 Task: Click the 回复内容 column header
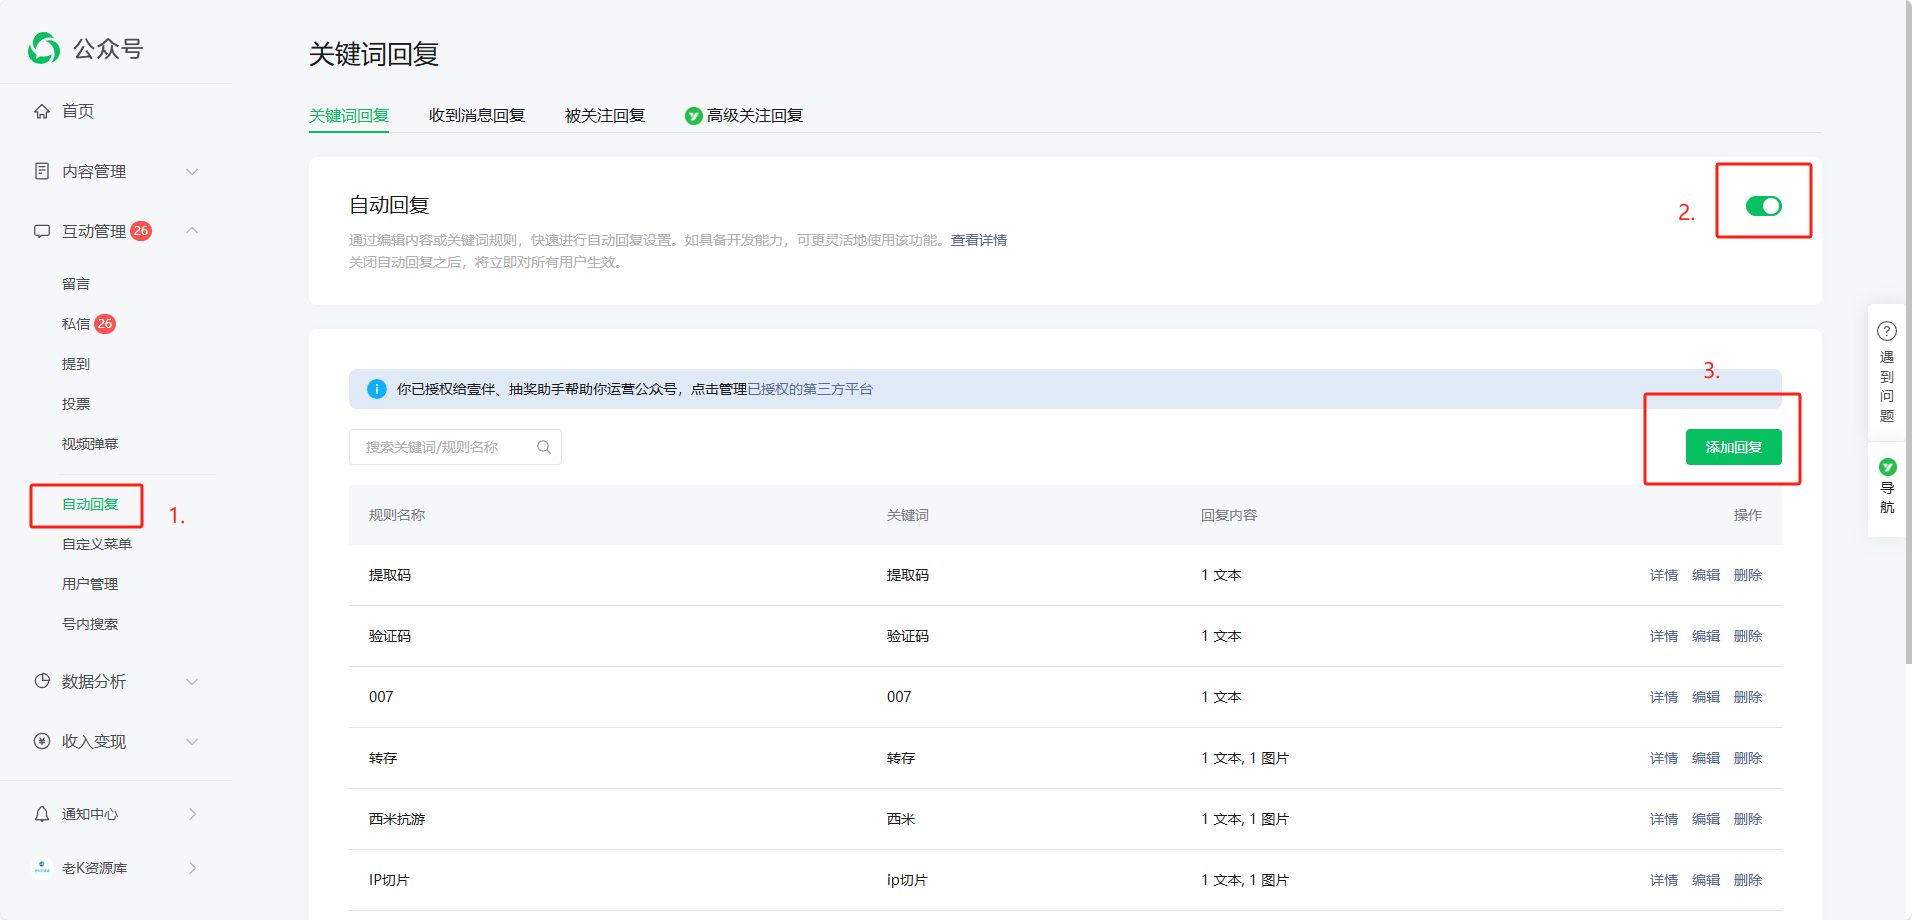[1229, 515]
